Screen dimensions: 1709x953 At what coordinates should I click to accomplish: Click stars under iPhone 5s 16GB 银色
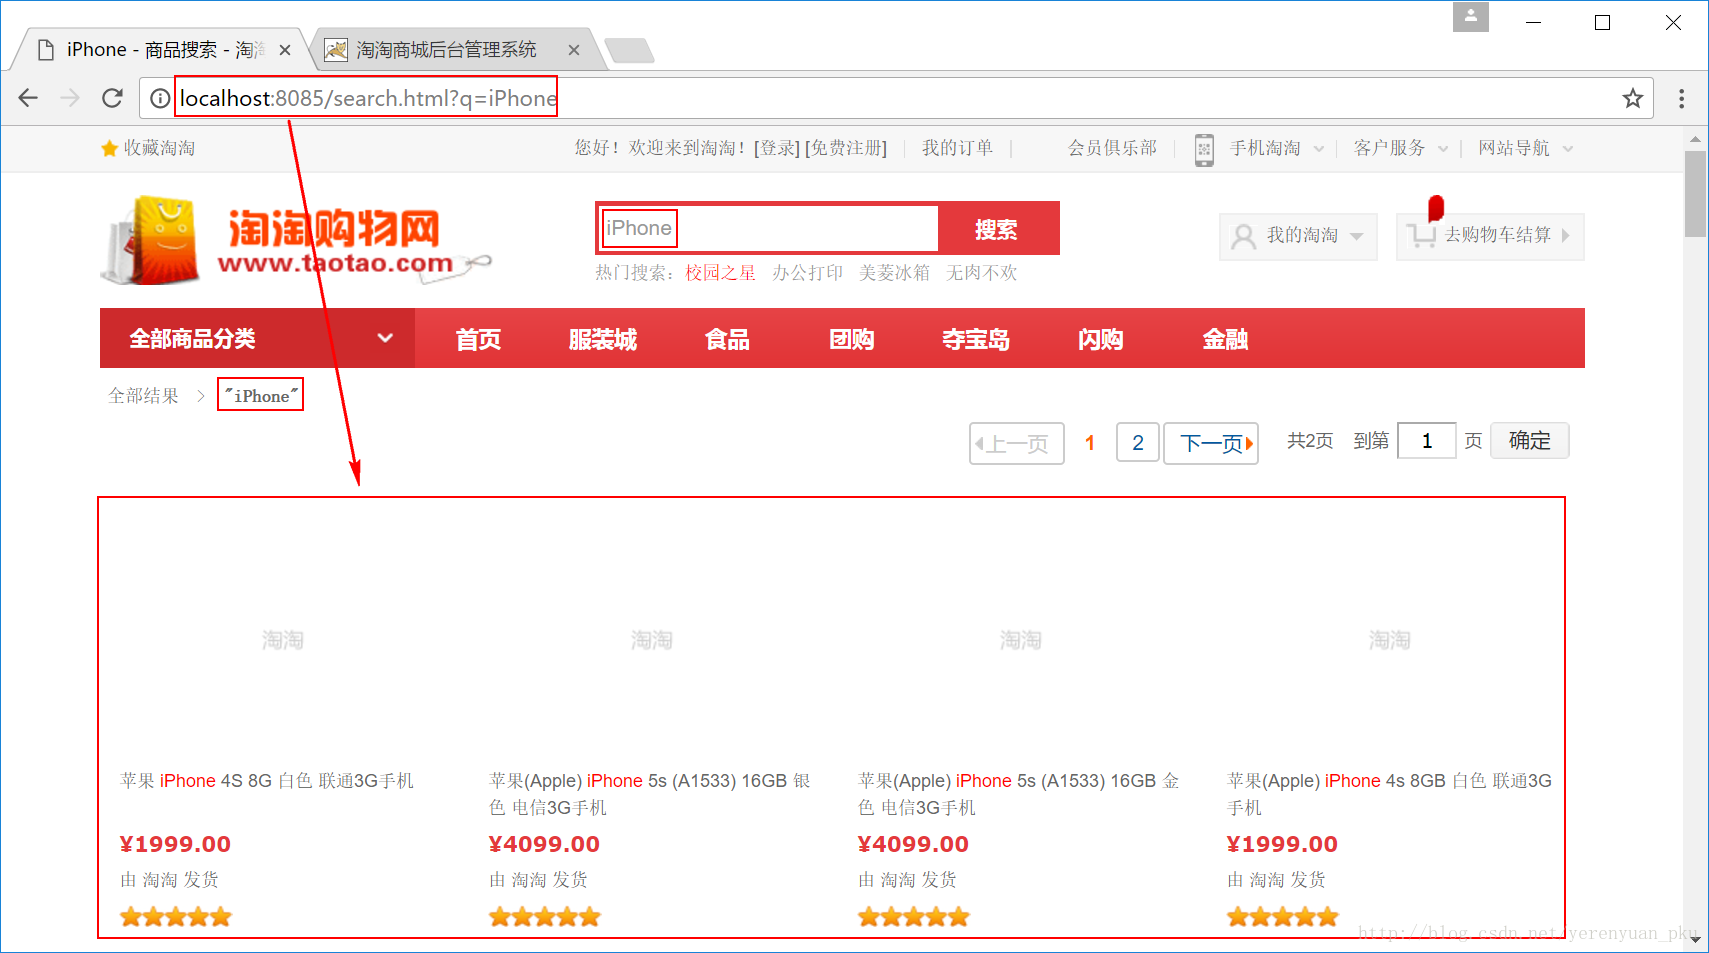(x=545, y=916)
